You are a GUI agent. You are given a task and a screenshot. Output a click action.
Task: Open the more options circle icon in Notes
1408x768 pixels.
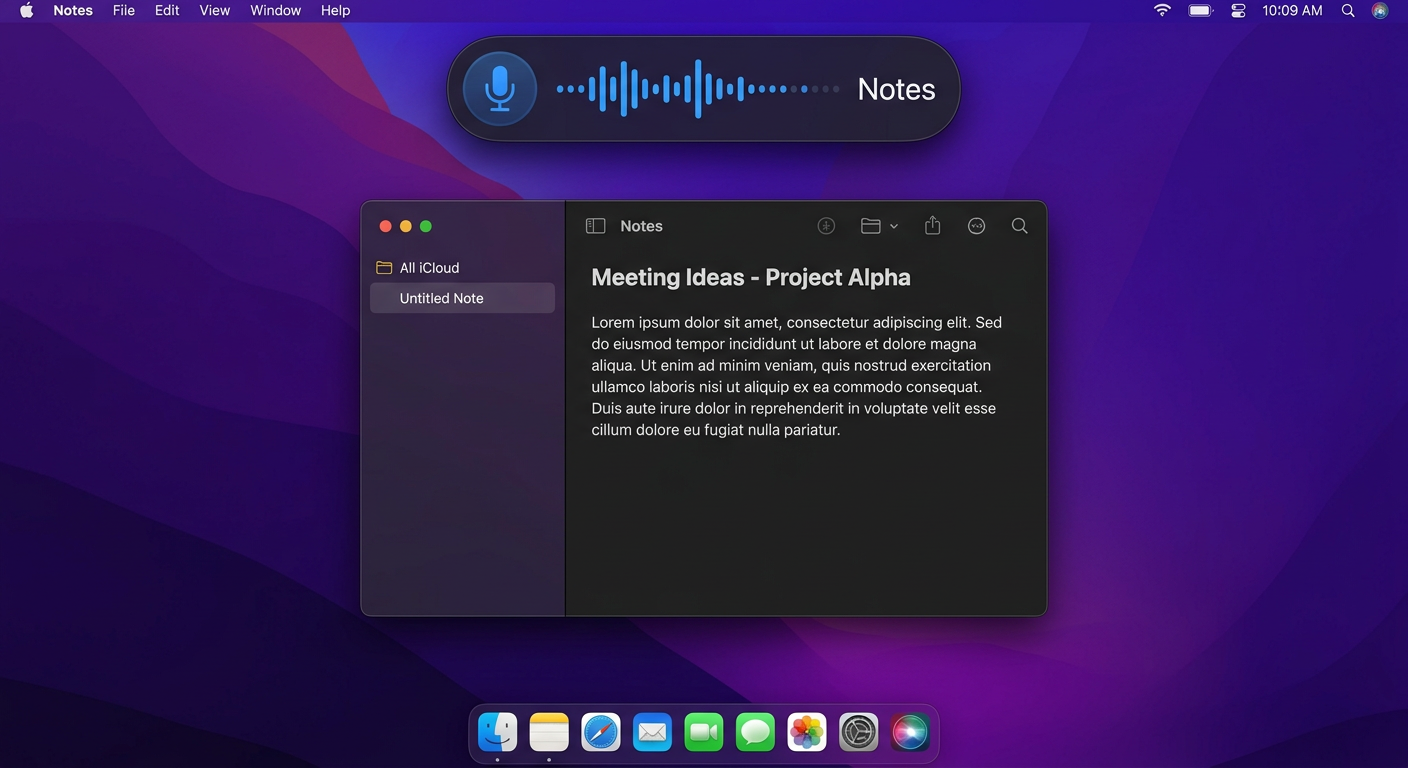pos(976,225)
